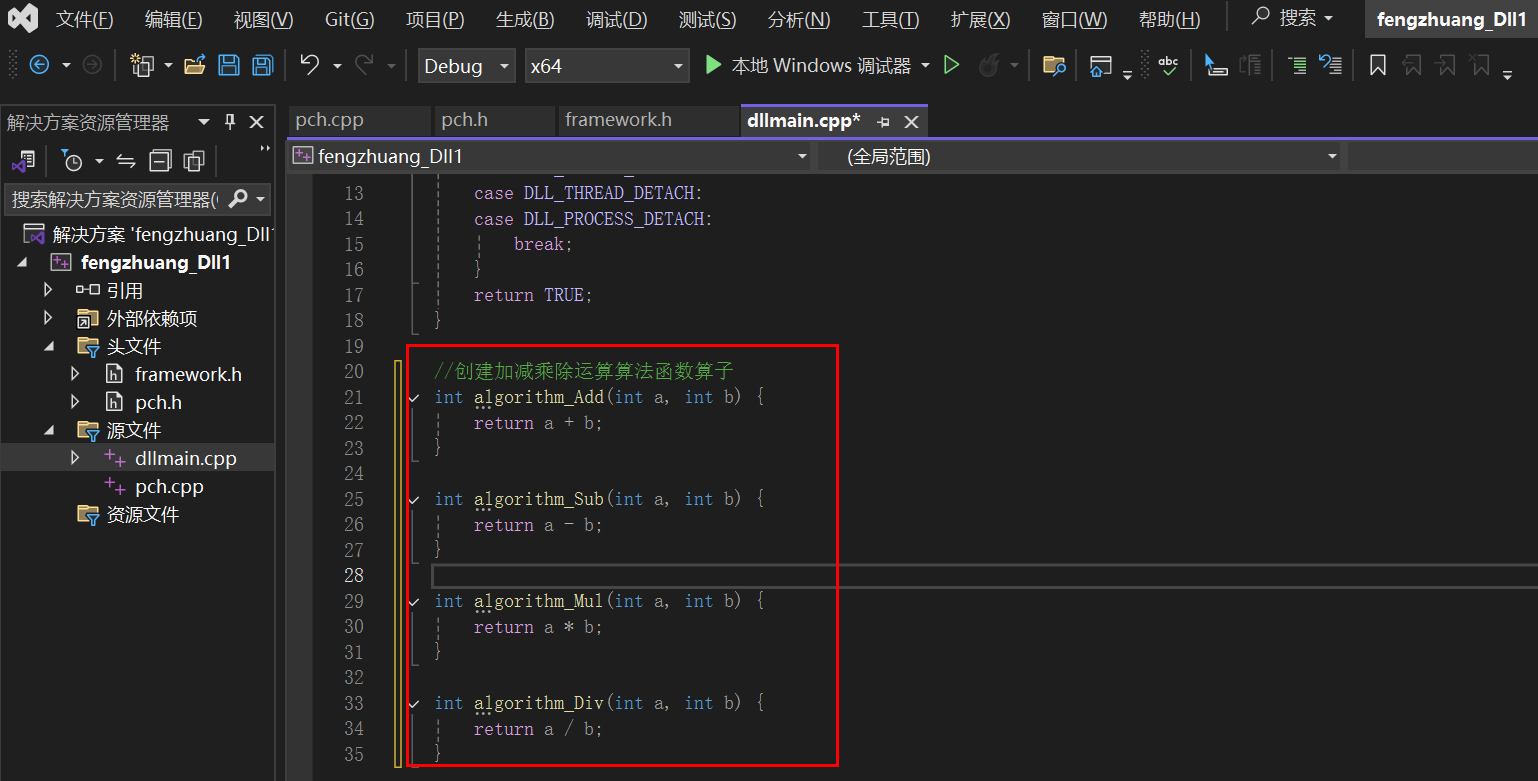
Task: Open the Git(G) menu
Action: 349,19
